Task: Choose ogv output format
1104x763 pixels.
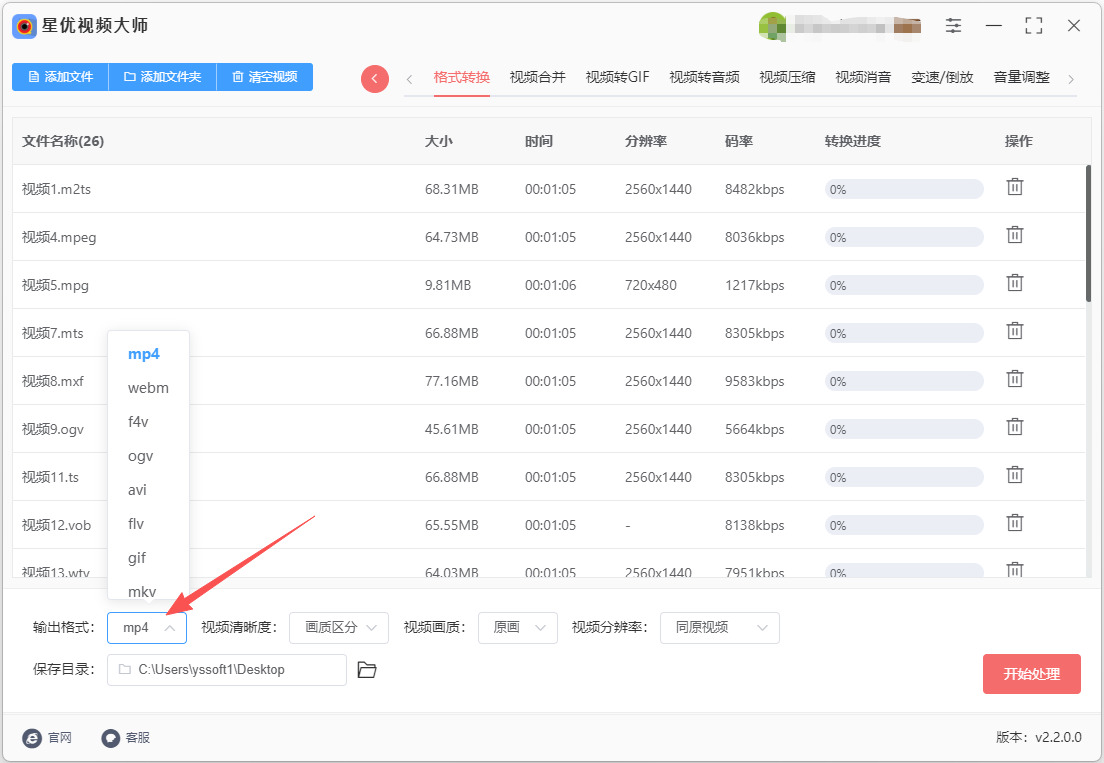Action: coord(140,456)
